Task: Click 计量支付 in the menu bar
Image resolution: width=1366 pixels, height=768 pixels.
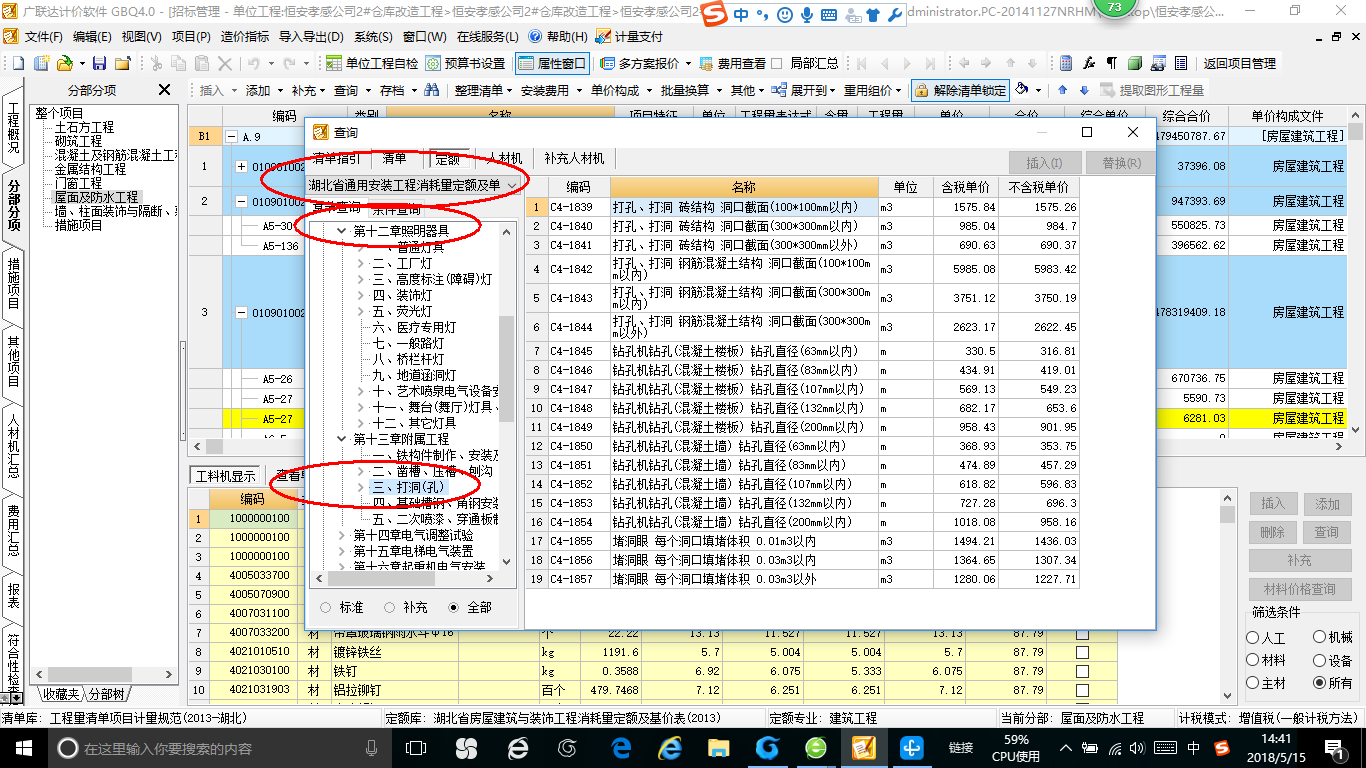Action: 629,36
